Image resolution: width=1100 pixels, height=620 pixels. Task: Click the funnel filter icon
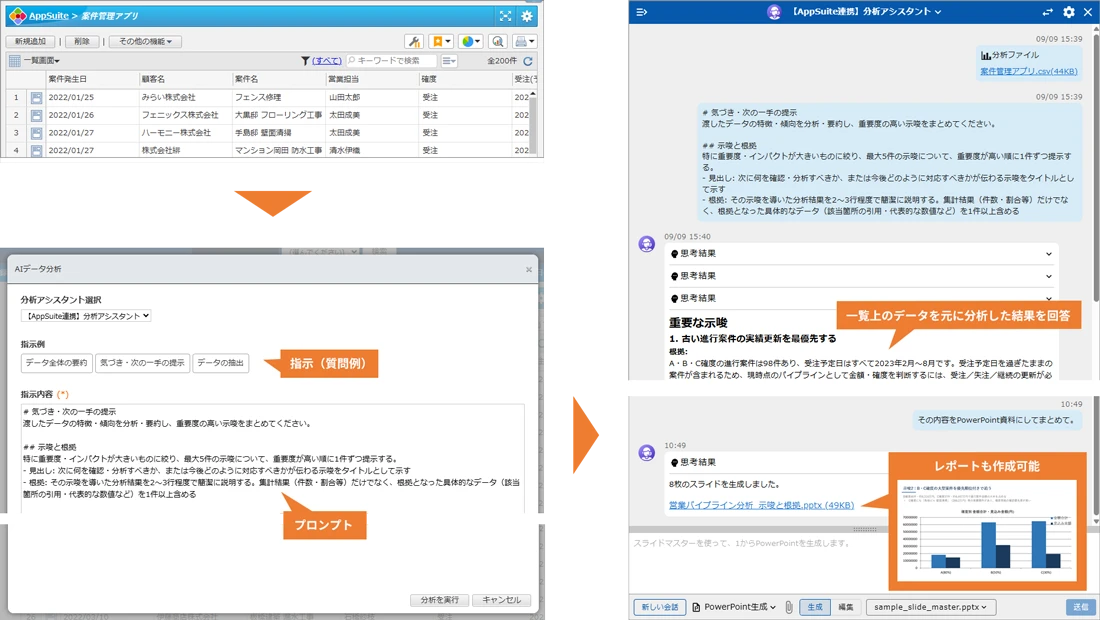[x=305, y=61]
